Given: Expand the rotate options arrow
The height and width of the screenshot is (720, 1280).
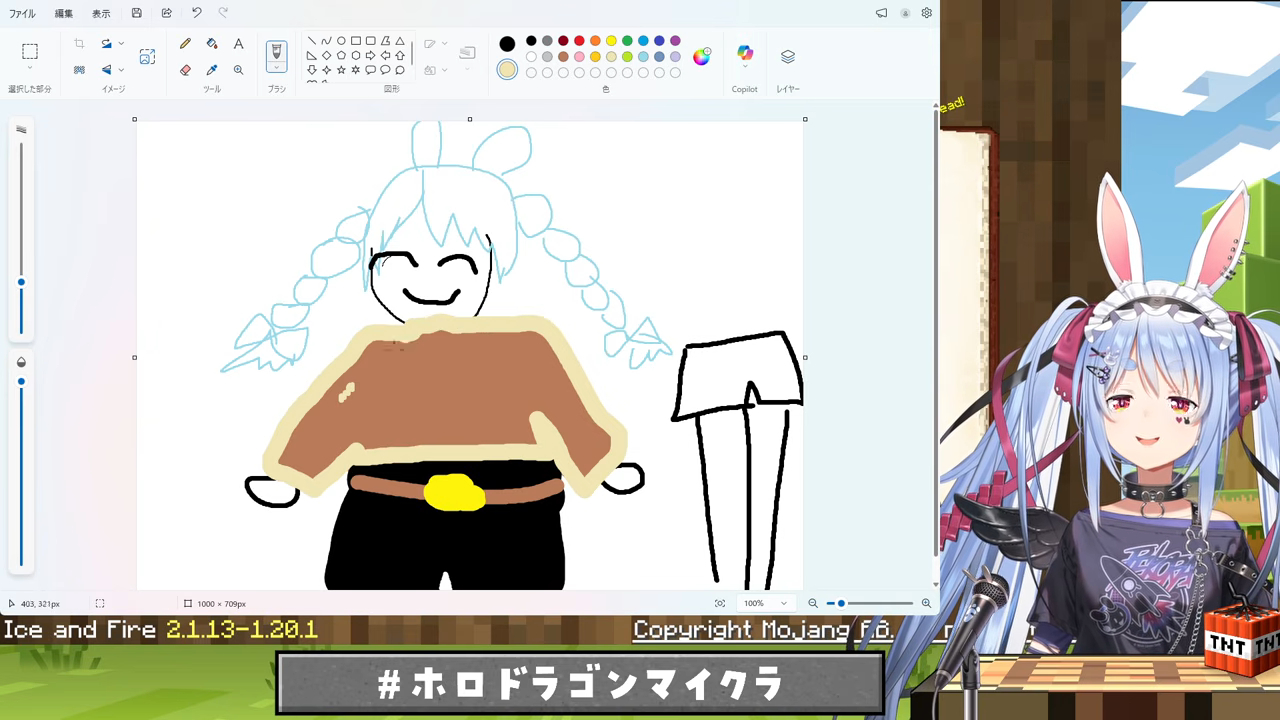Looking at the screenshot, I should 121,44.
